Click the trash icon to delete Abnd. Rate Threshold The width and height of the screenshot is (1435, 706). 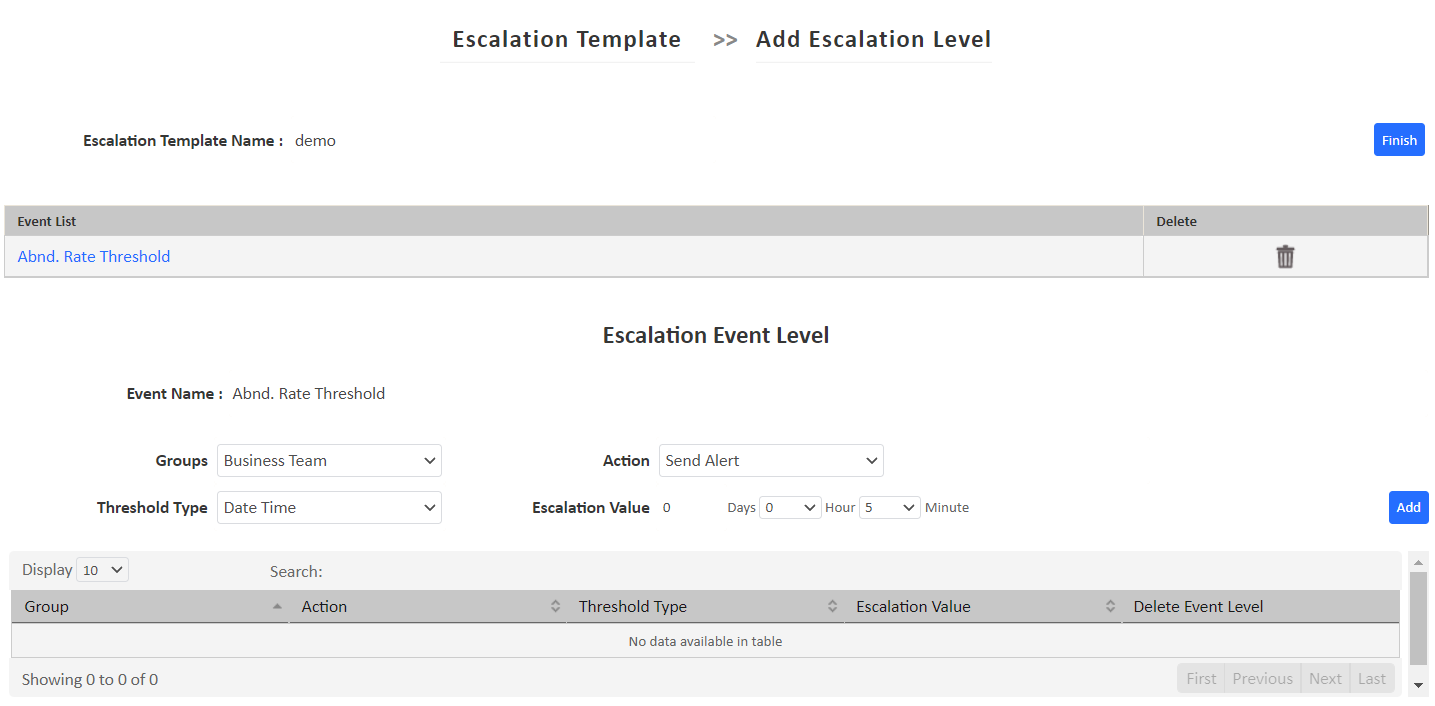point(1285,256)
